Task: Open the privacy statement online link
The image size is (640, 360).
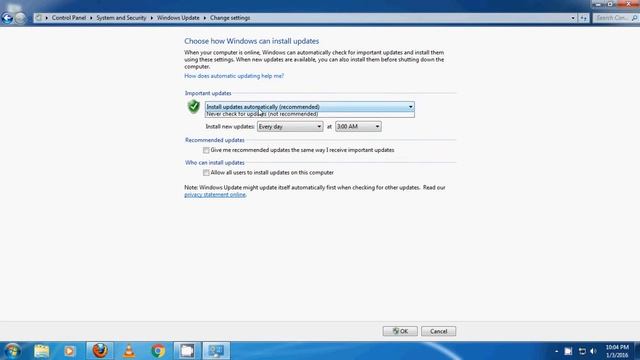Action: click(215, 195)
